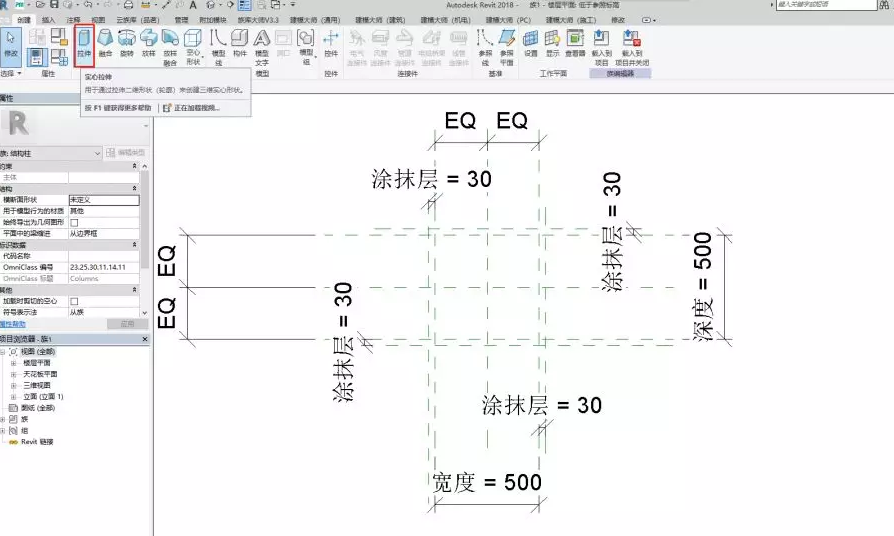
Task: Click the keyword search input box
Action: point(826,5)
